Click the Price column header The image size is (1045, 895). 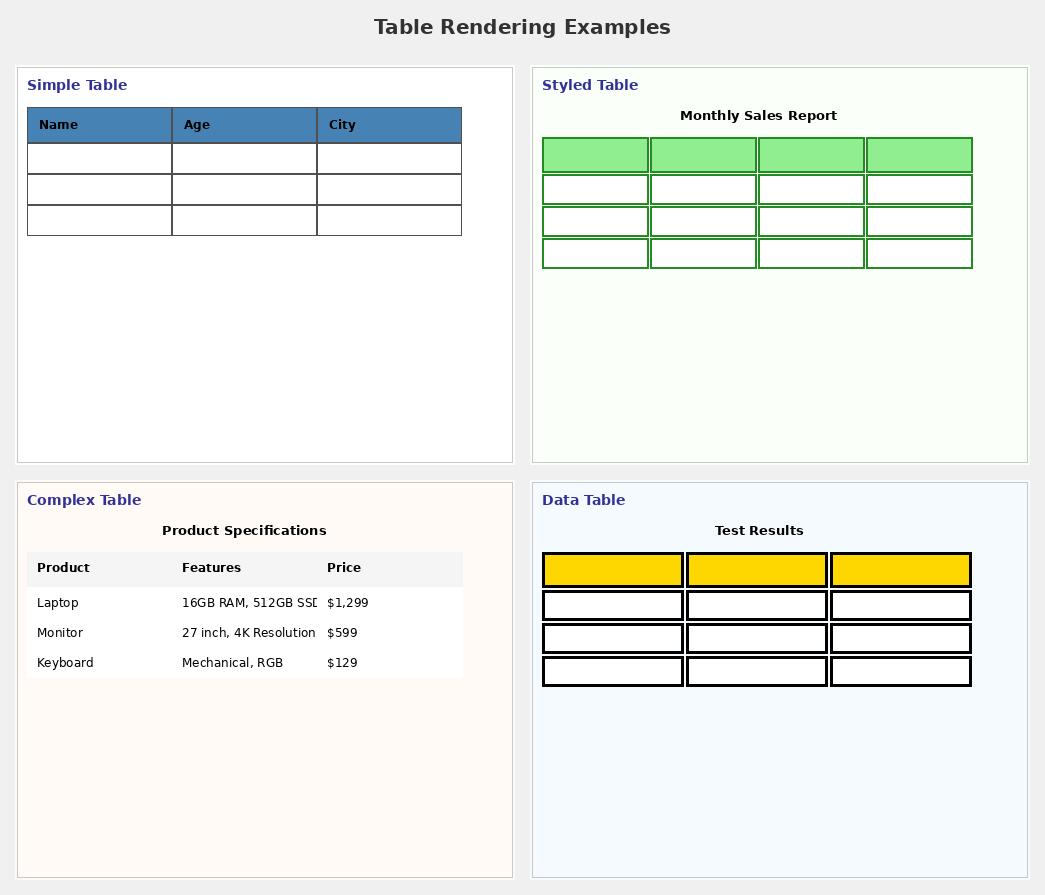pos(343,568)
